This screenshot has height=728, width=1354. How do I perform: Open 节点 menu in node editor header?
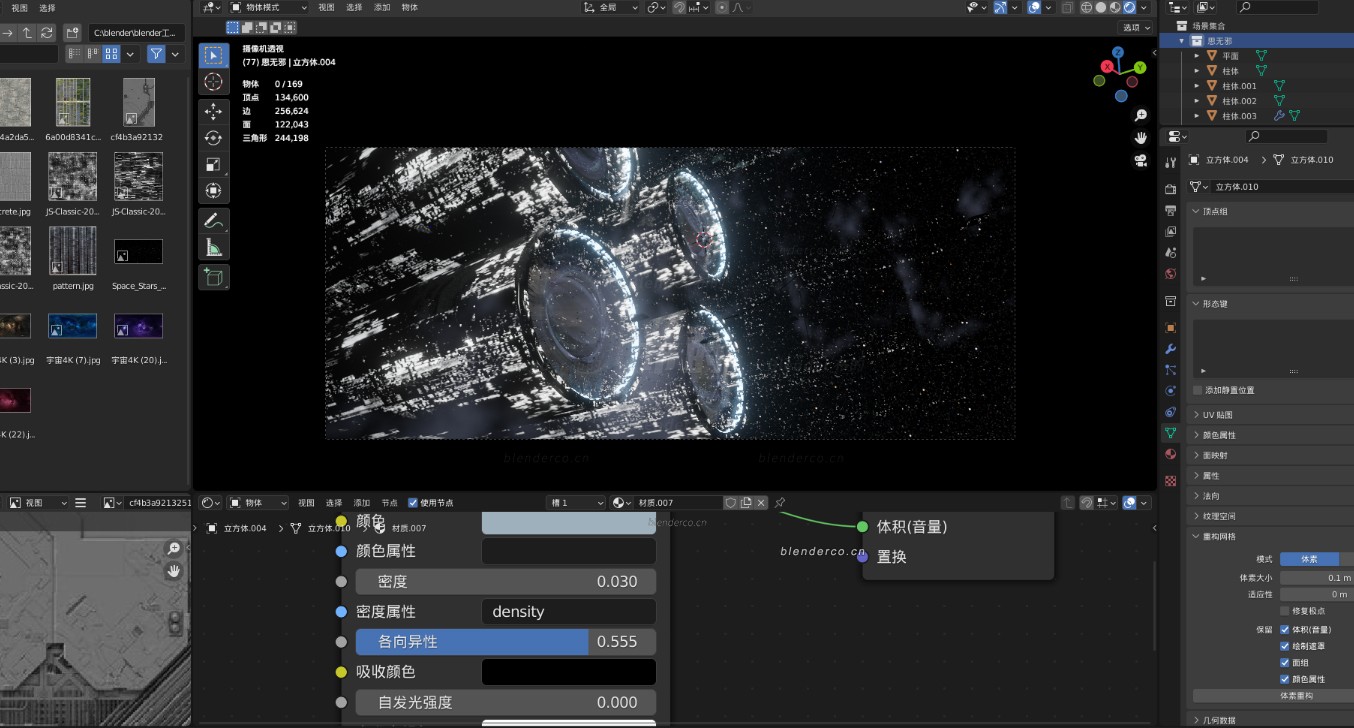click(x=389, y=502)
